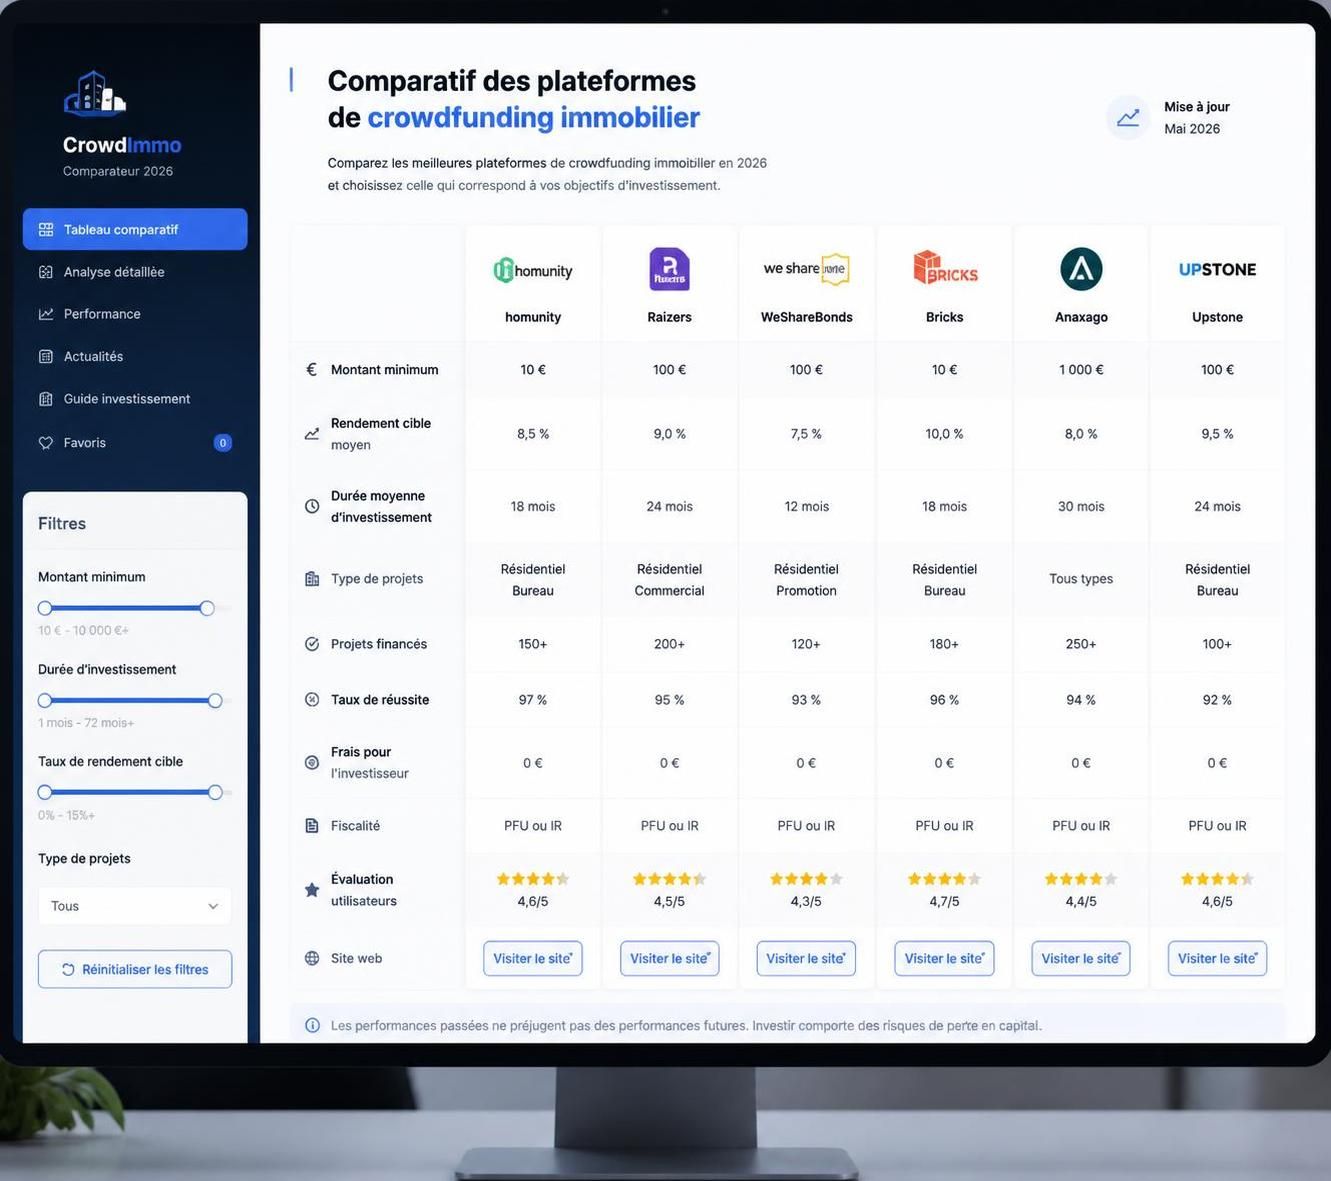1331x1181 pixels.
Task: Open the Performance menu item
Action: click(x=135, y=314)
